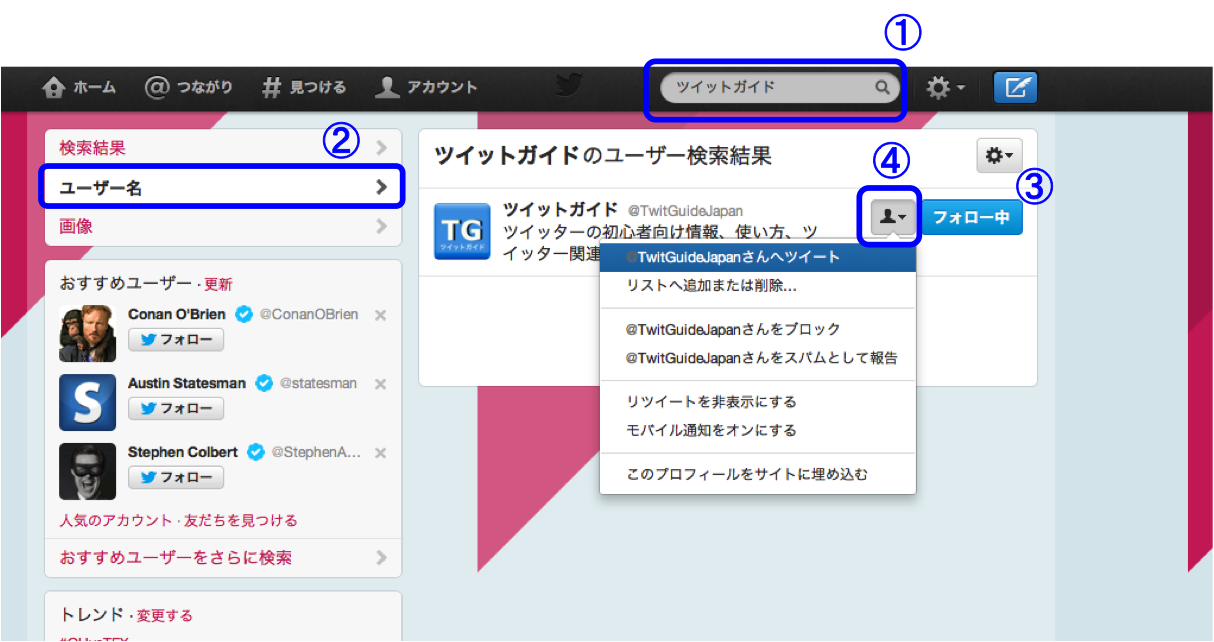
Task: Choose リツイートを非表示にする menu item
Action: click(x=758, y=402)
